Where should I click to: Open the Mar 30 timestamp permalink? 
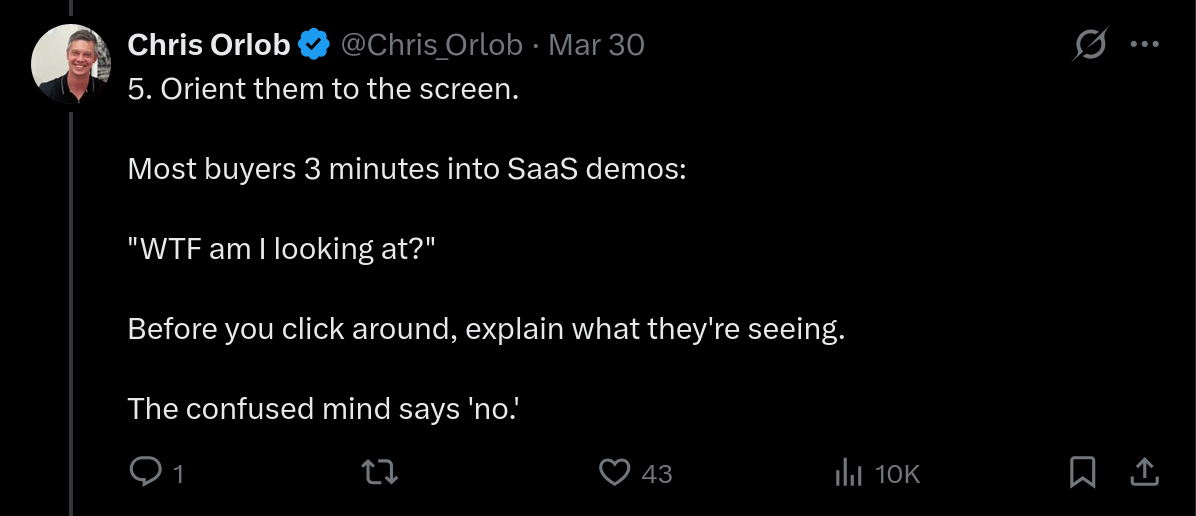(x=597, y=45)
